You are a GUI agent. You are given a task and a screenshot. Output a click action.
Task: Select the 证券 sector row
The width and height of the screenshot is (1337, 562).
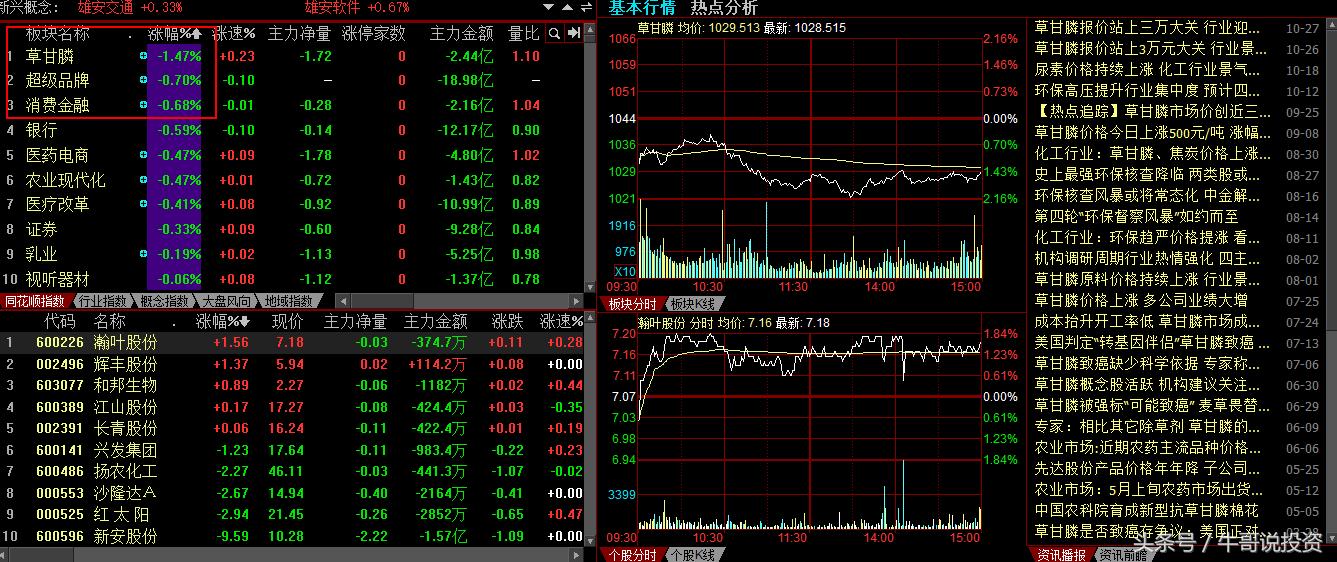292,229
